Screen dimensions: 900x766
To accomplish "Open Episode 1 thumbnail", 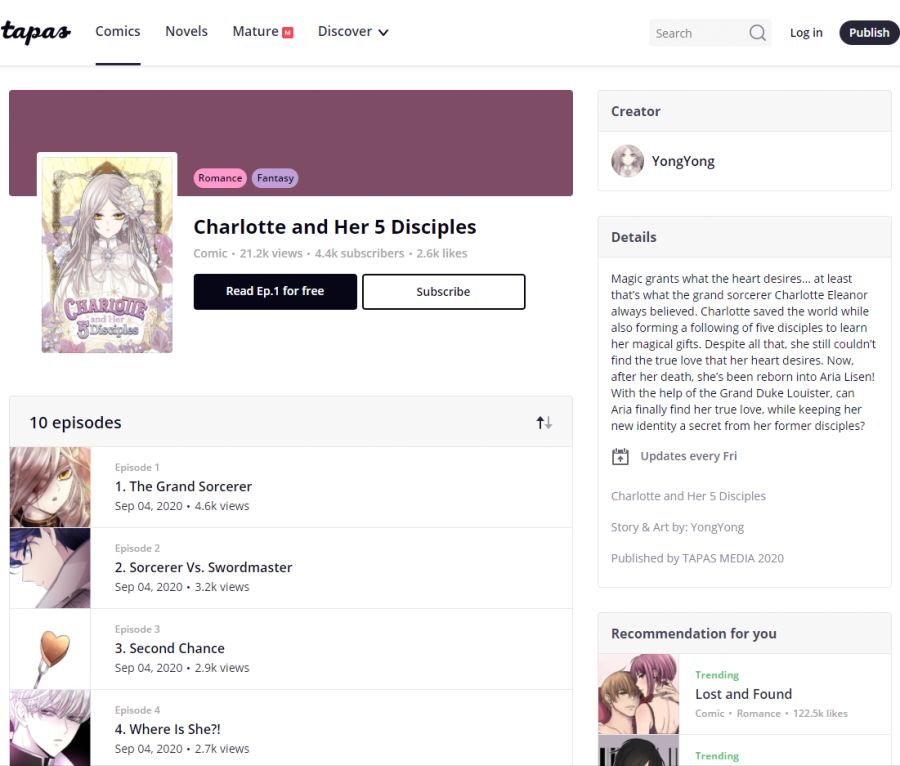I will (x=50, y=487).
